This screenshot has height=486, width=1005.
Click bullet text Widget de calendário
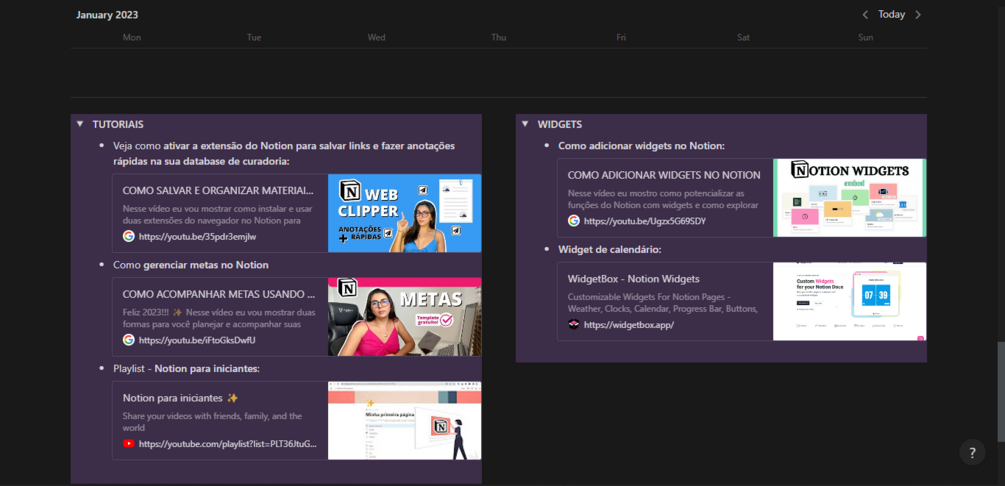[x=610, y=249]
